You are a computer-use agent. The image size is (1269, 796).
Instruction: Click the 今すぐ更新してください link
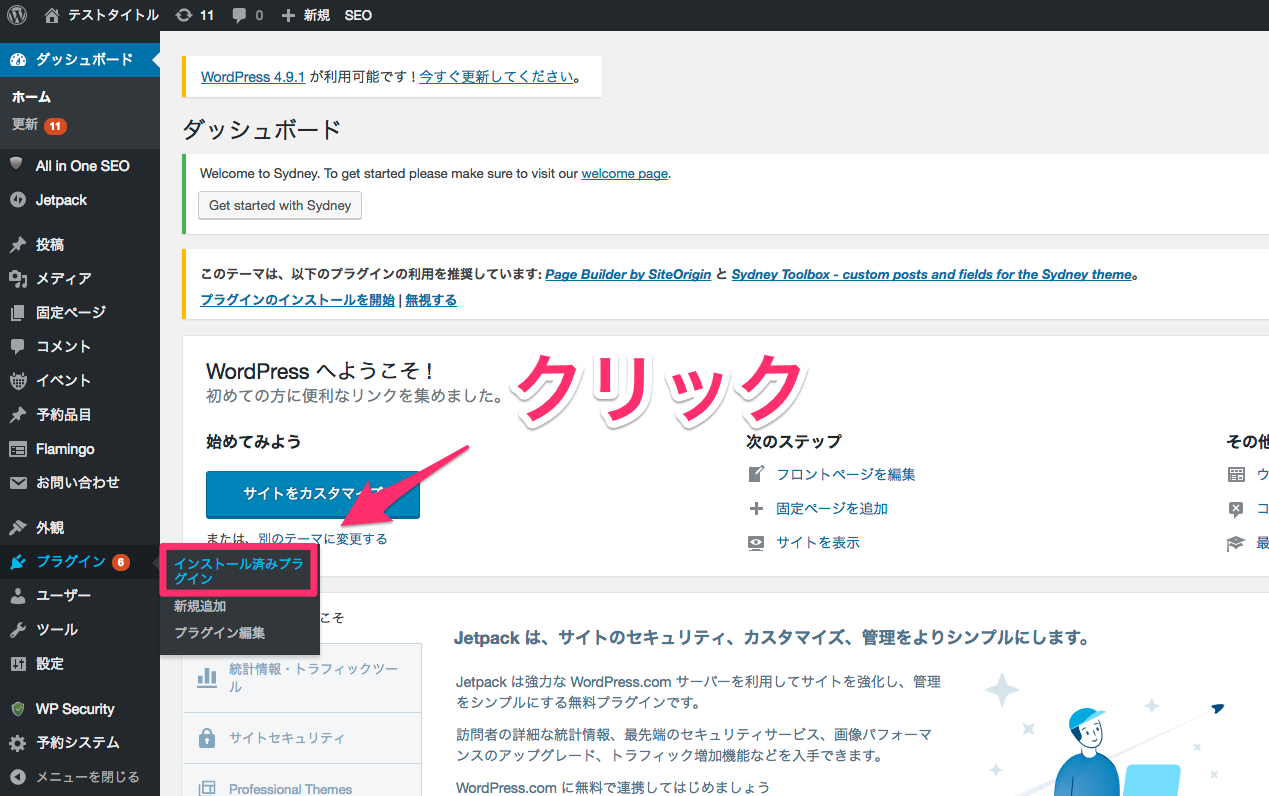point(497,76)
